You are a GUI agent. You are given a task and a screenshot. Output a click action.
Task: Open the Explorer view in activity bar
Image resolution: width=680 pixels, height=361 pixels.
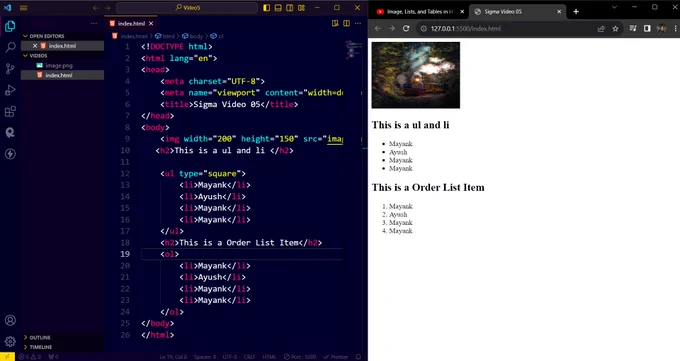[10, 26]
